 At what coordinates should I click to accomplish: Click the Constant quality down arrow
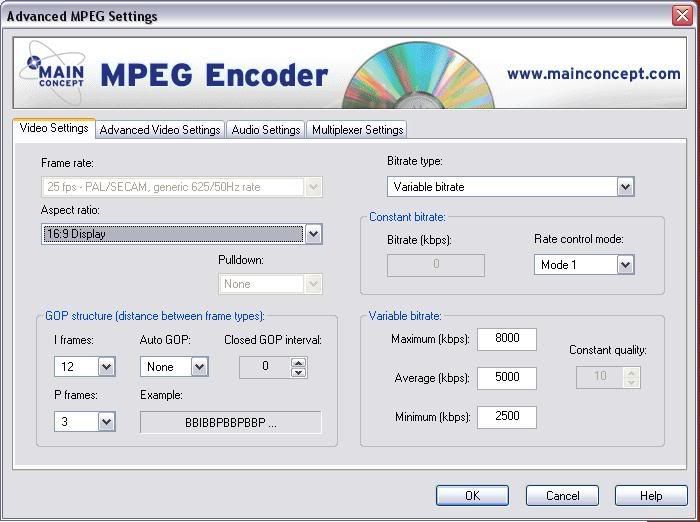631,382
